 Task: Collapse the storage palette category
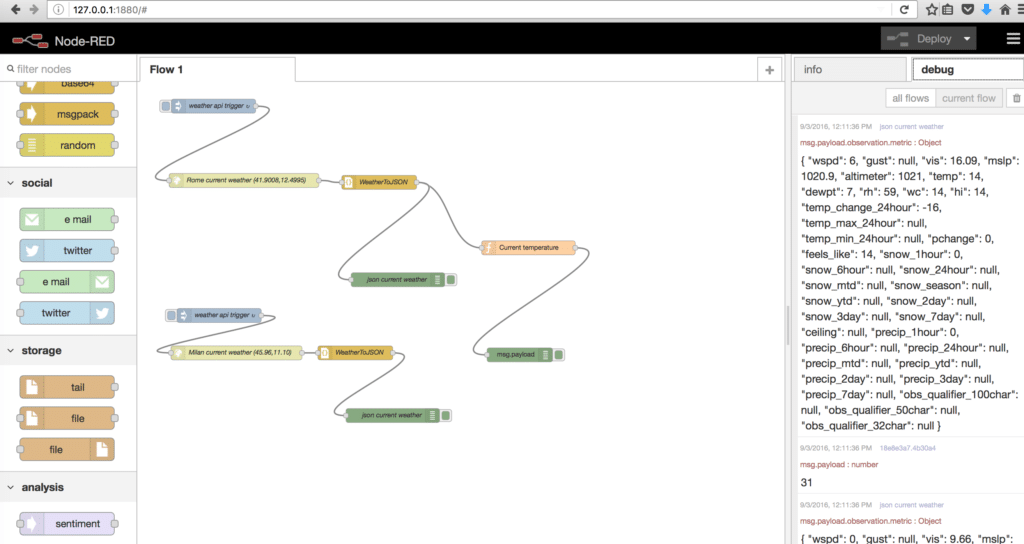pos(68,351)
